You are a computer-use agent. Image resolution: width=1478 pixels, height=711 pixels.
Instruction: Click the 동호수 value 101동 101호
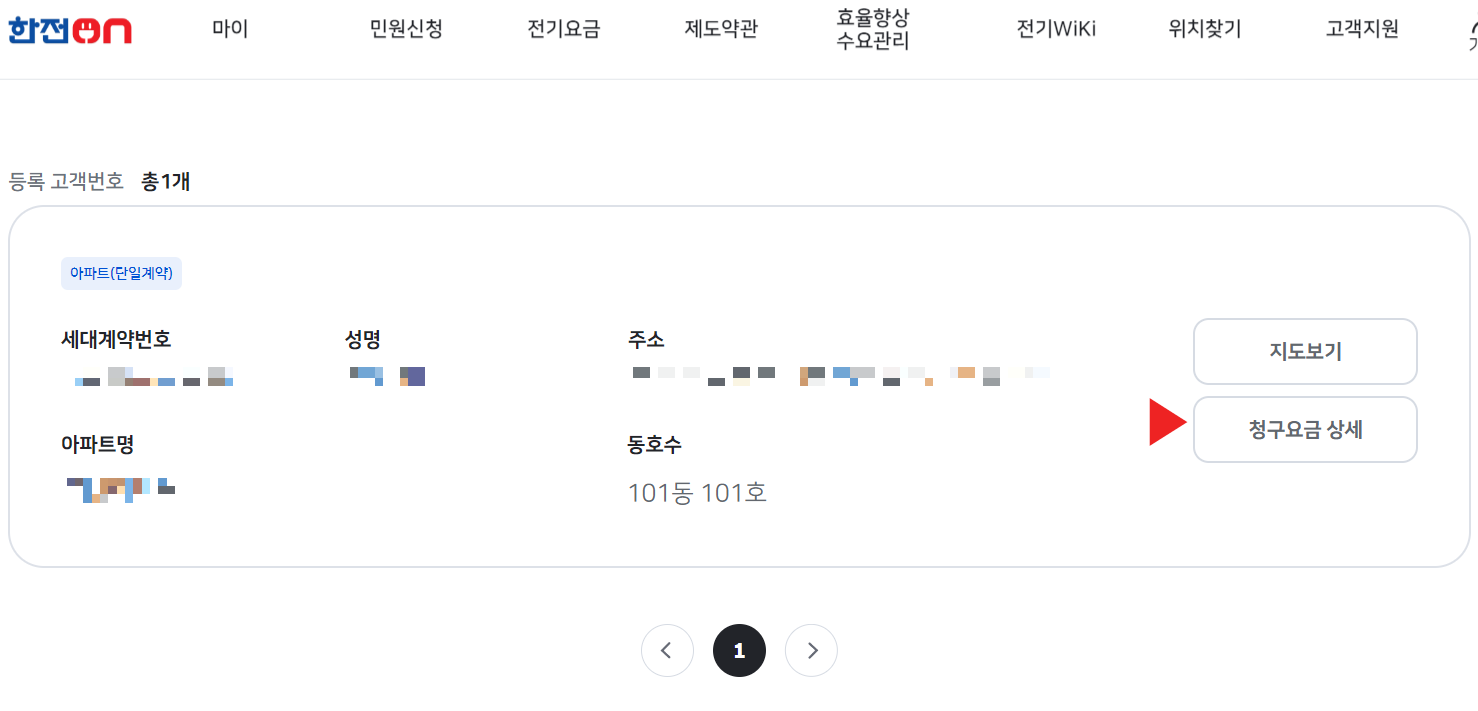pyautogui.click(x=698, y=493)
